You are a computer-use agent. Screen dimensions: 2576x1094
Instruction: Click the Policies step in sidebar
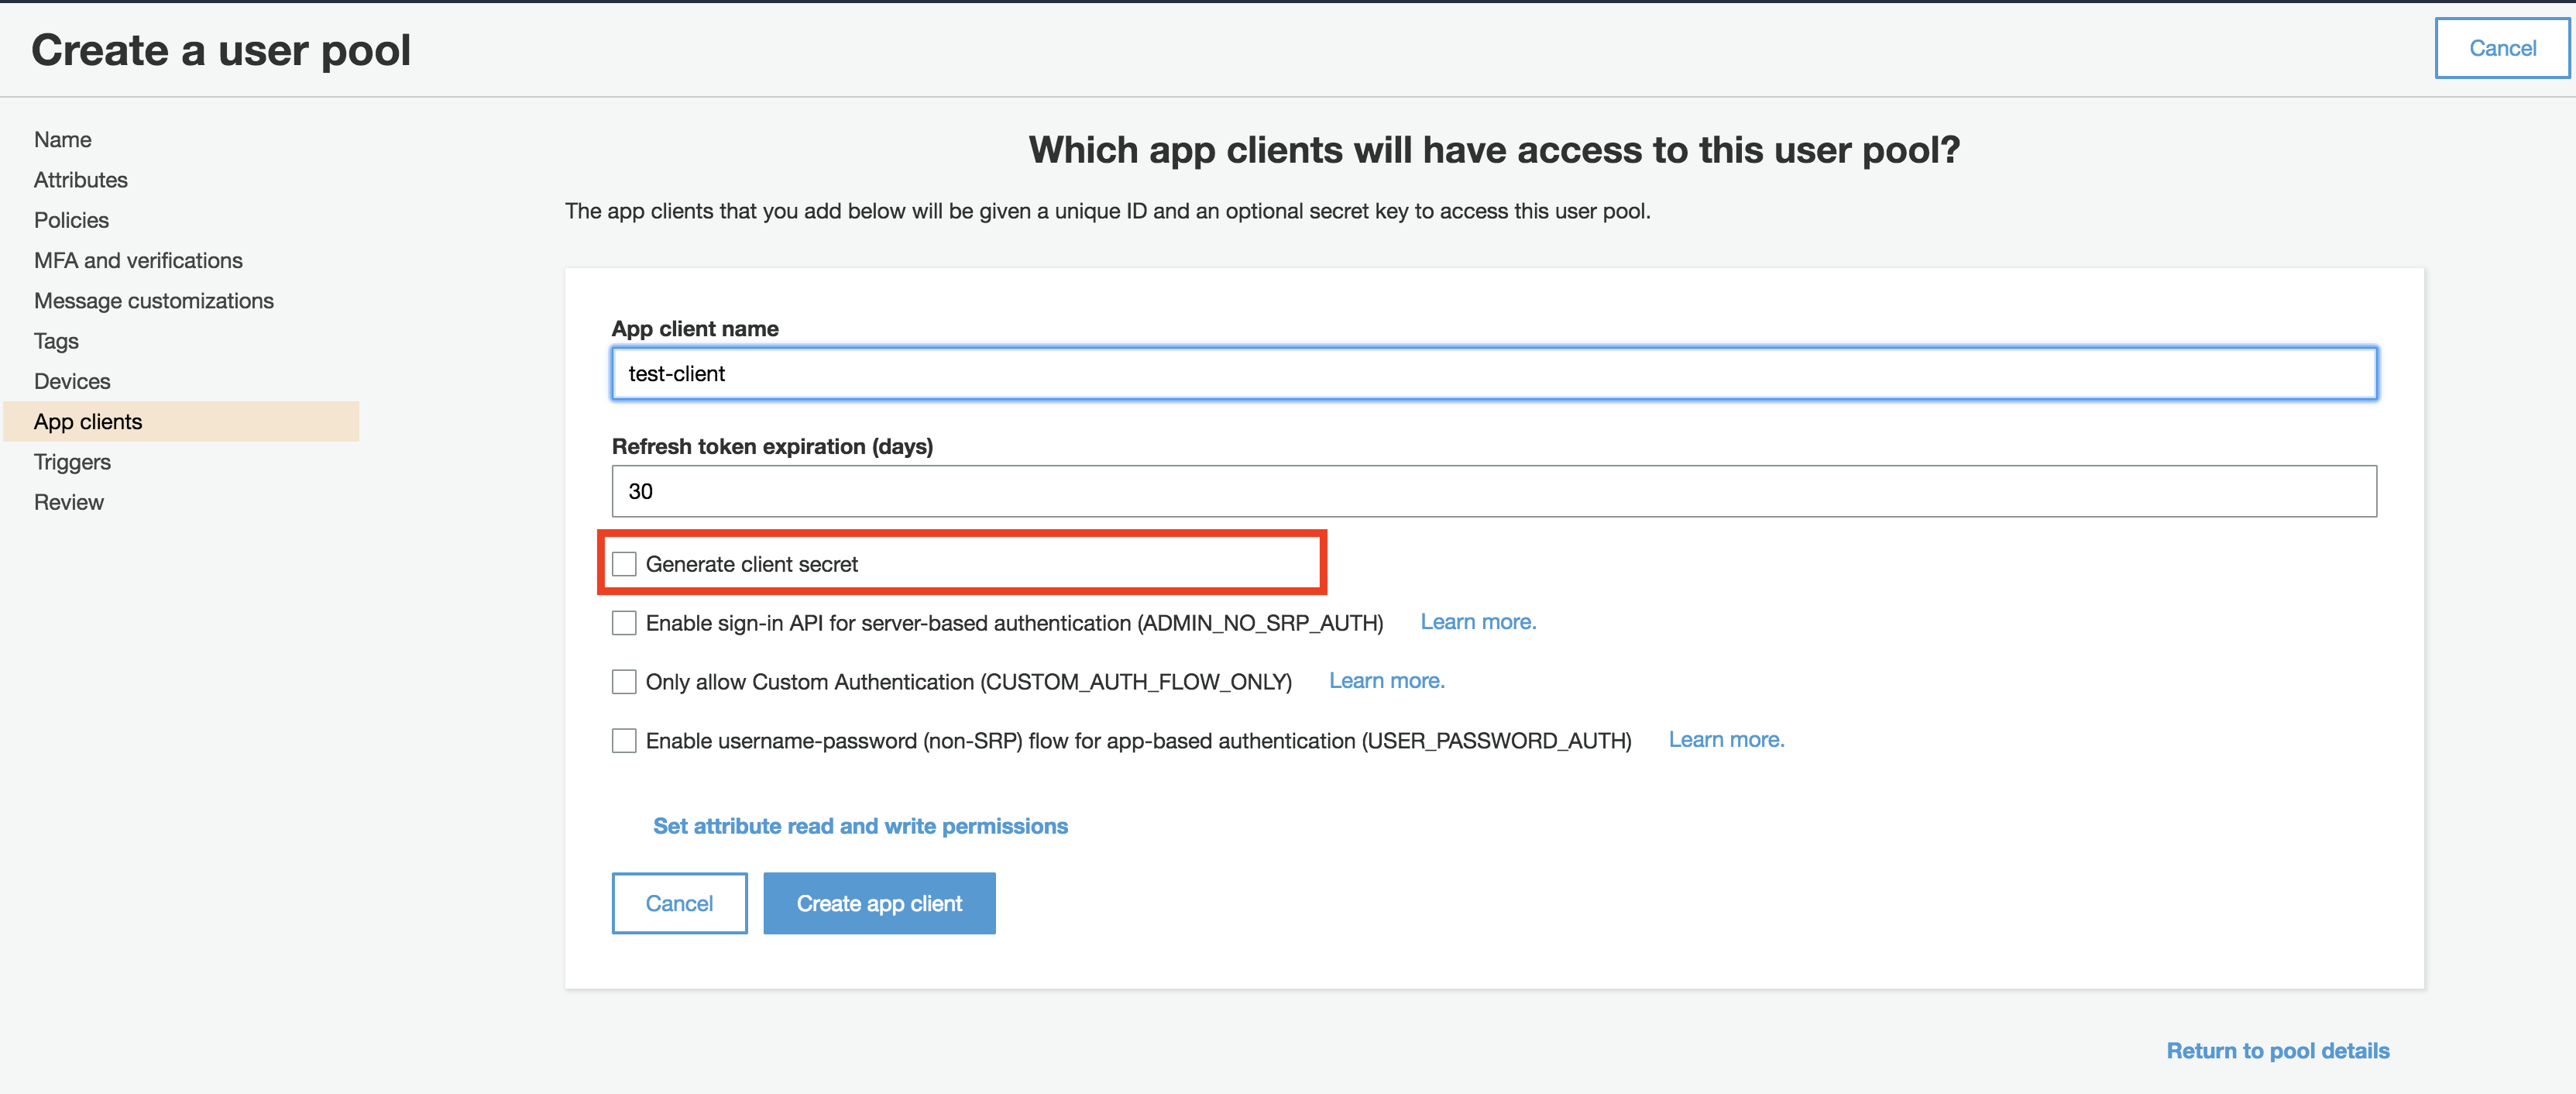[70, 218]
